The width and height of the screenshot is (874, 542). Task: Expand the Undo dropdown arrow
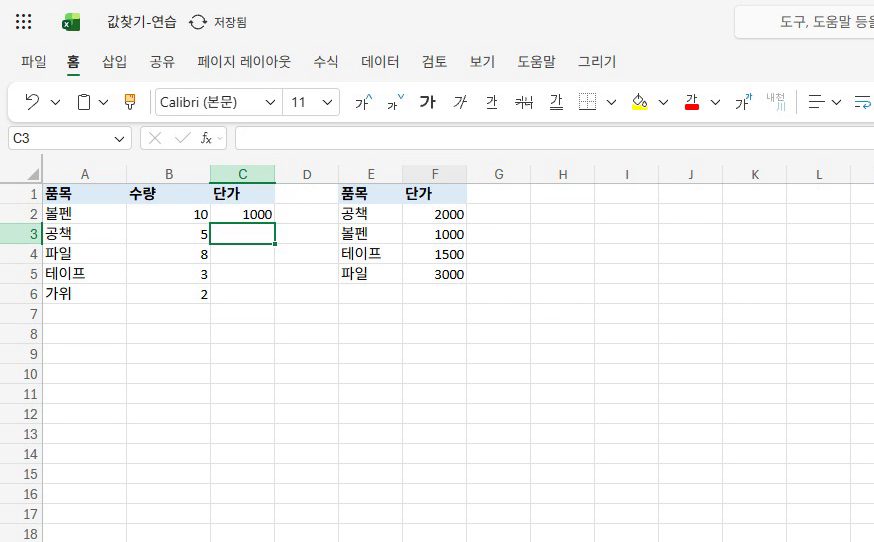pyautogui.click(x=55, y=103)
